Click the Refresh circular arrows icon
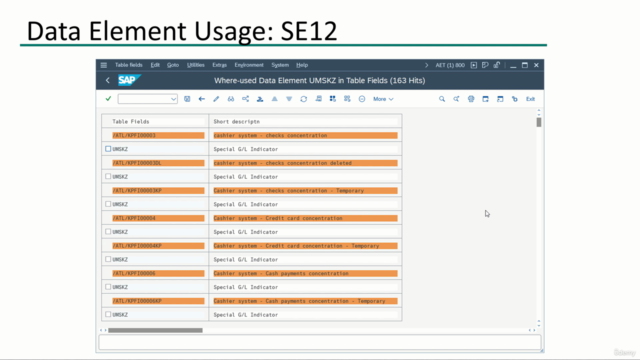 304,99
